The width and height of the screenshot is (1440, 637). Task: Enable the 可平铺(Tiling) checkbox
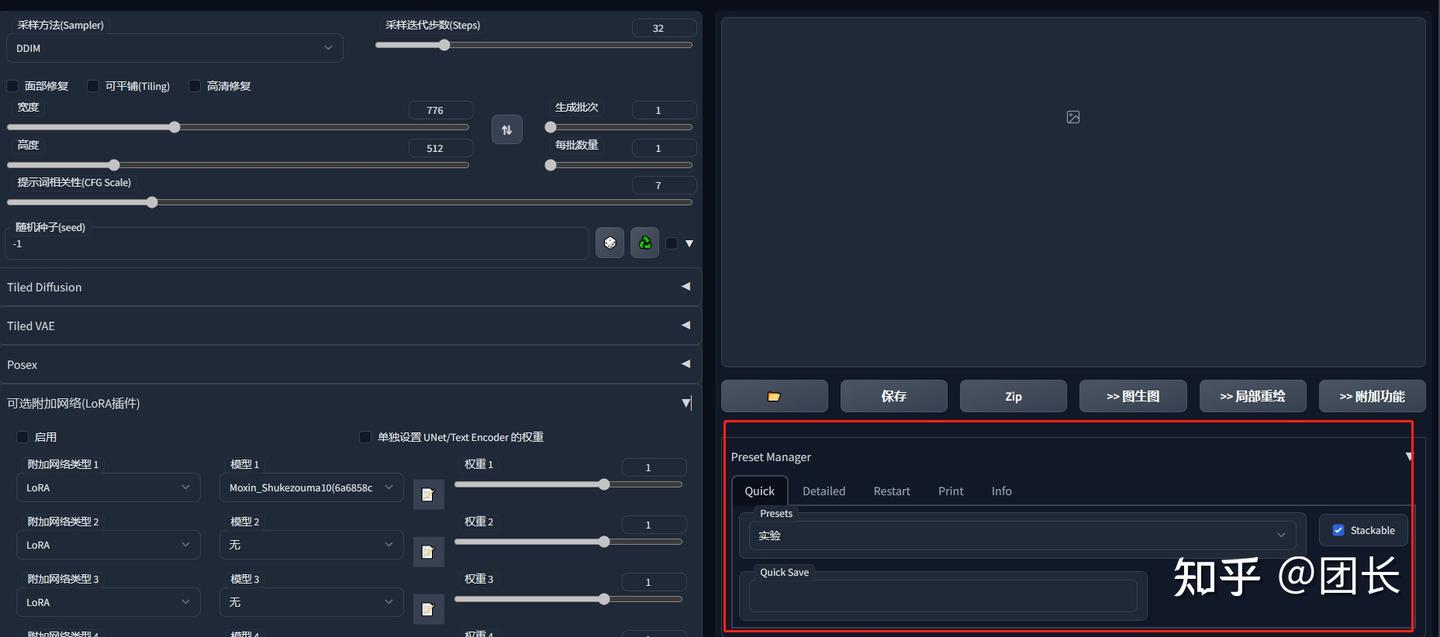tap(93, 86)
